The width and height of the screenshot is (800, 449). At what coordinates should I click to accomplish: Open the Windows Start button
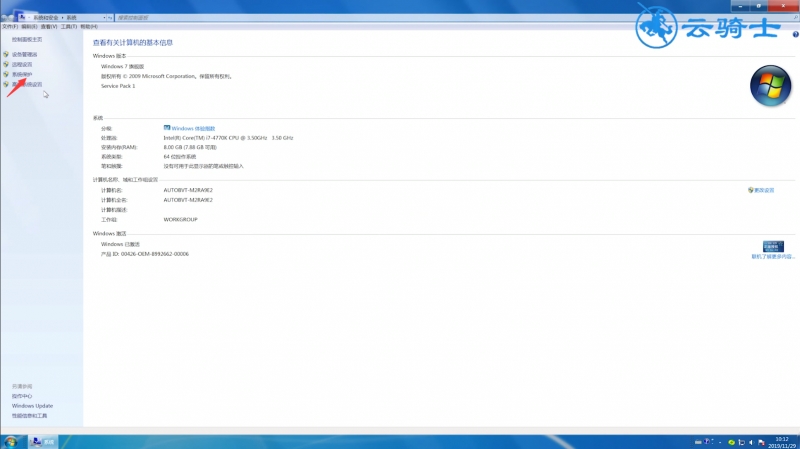11,442
